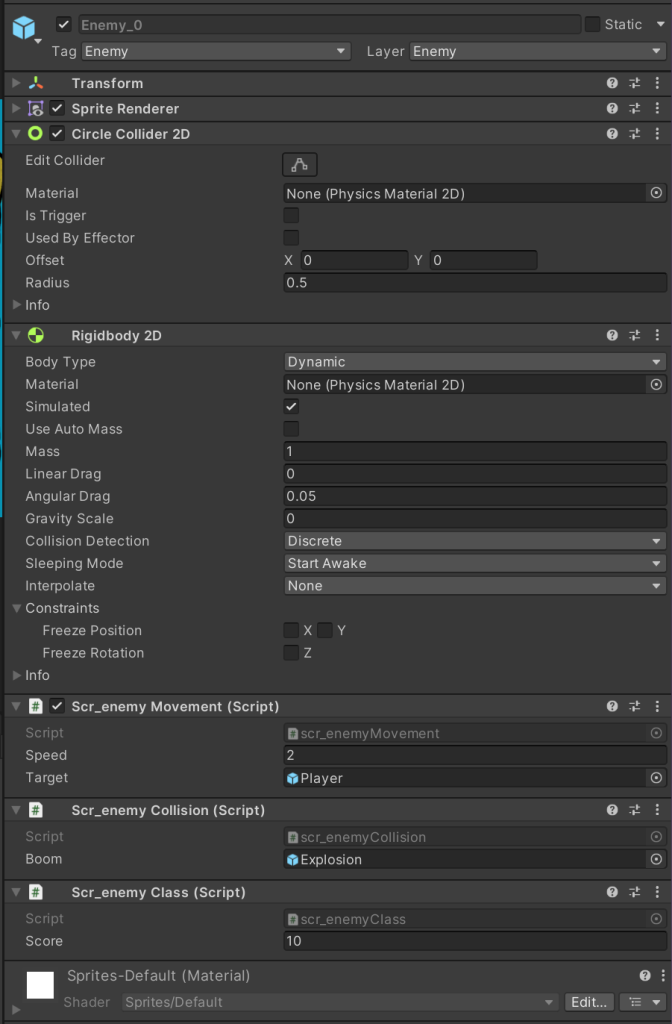672x1024 pixels.
Task: Click object picker next to the Explosion field
Action: pyautogui.click(x=656, y=859)
